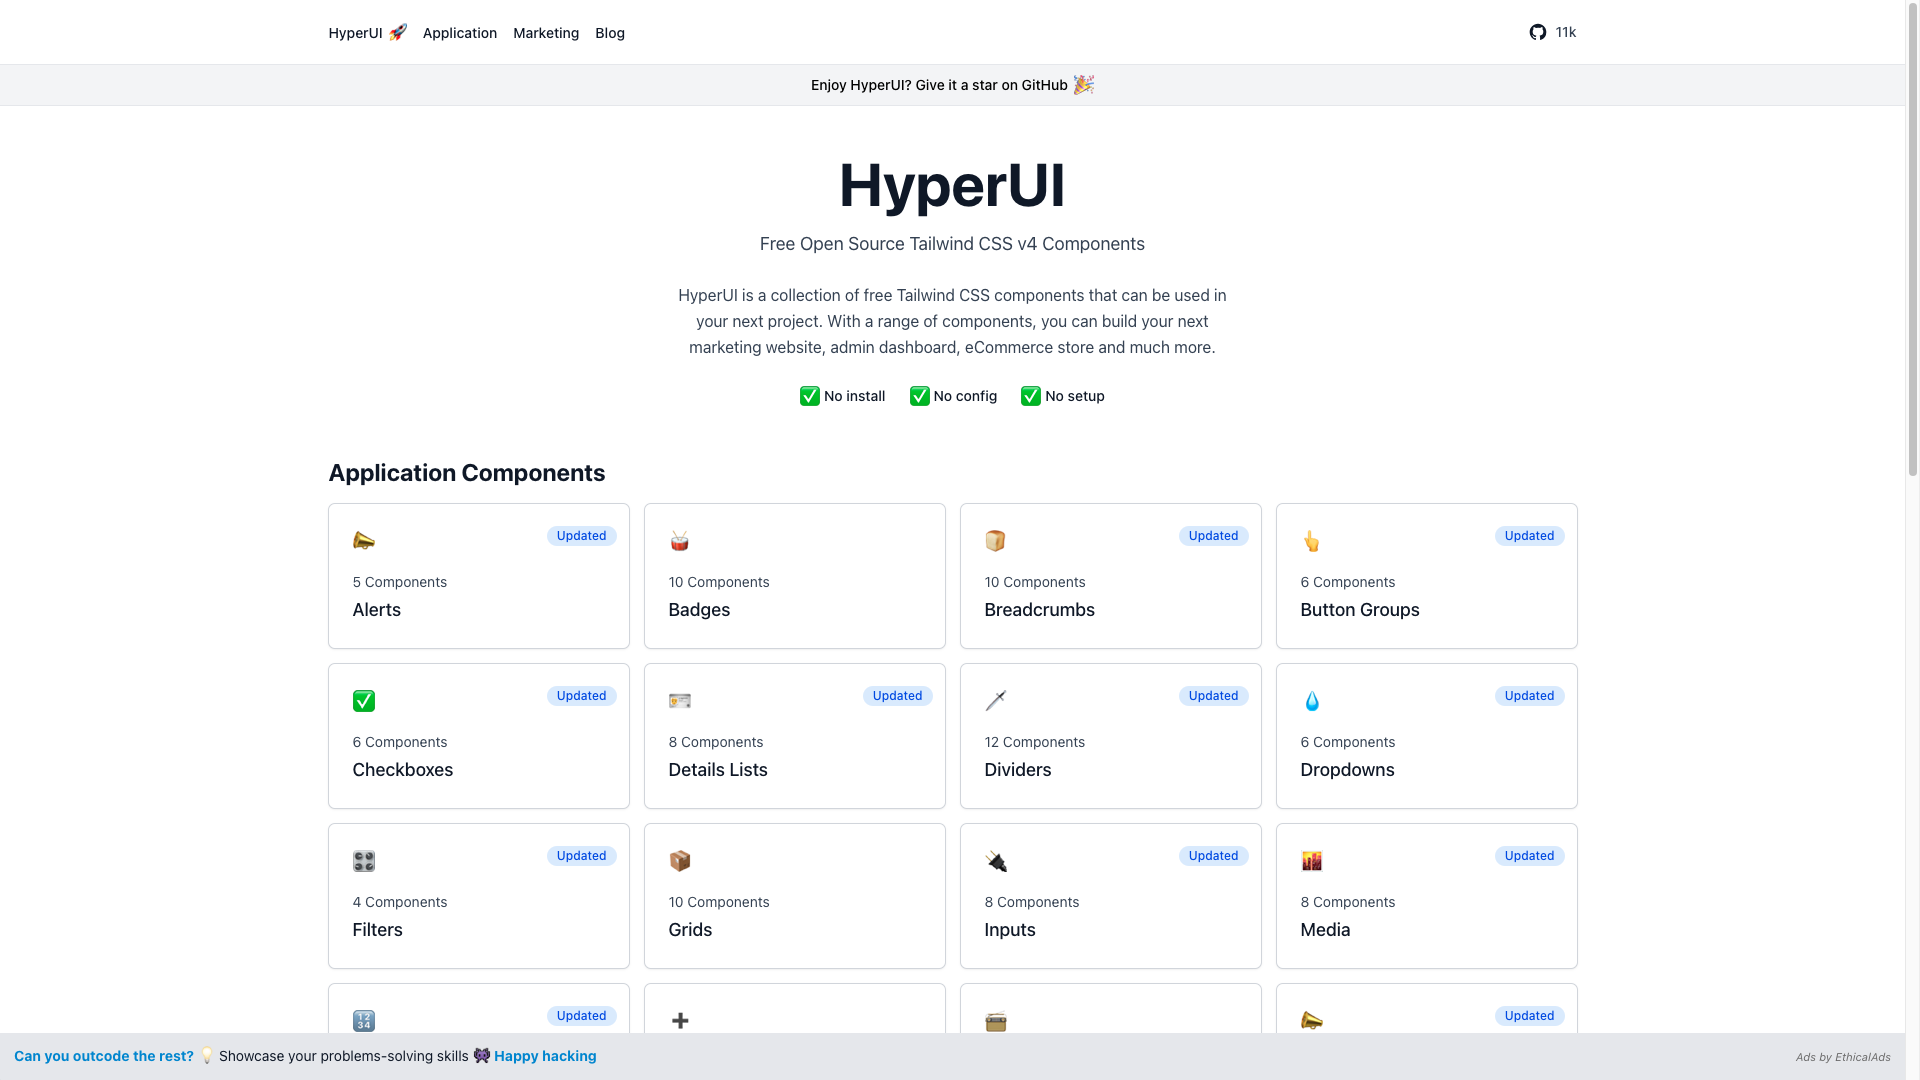This screenshot has height=1080, width=1920.
Task: Click the Badges drum icon
Action: [x=680, y=541]
